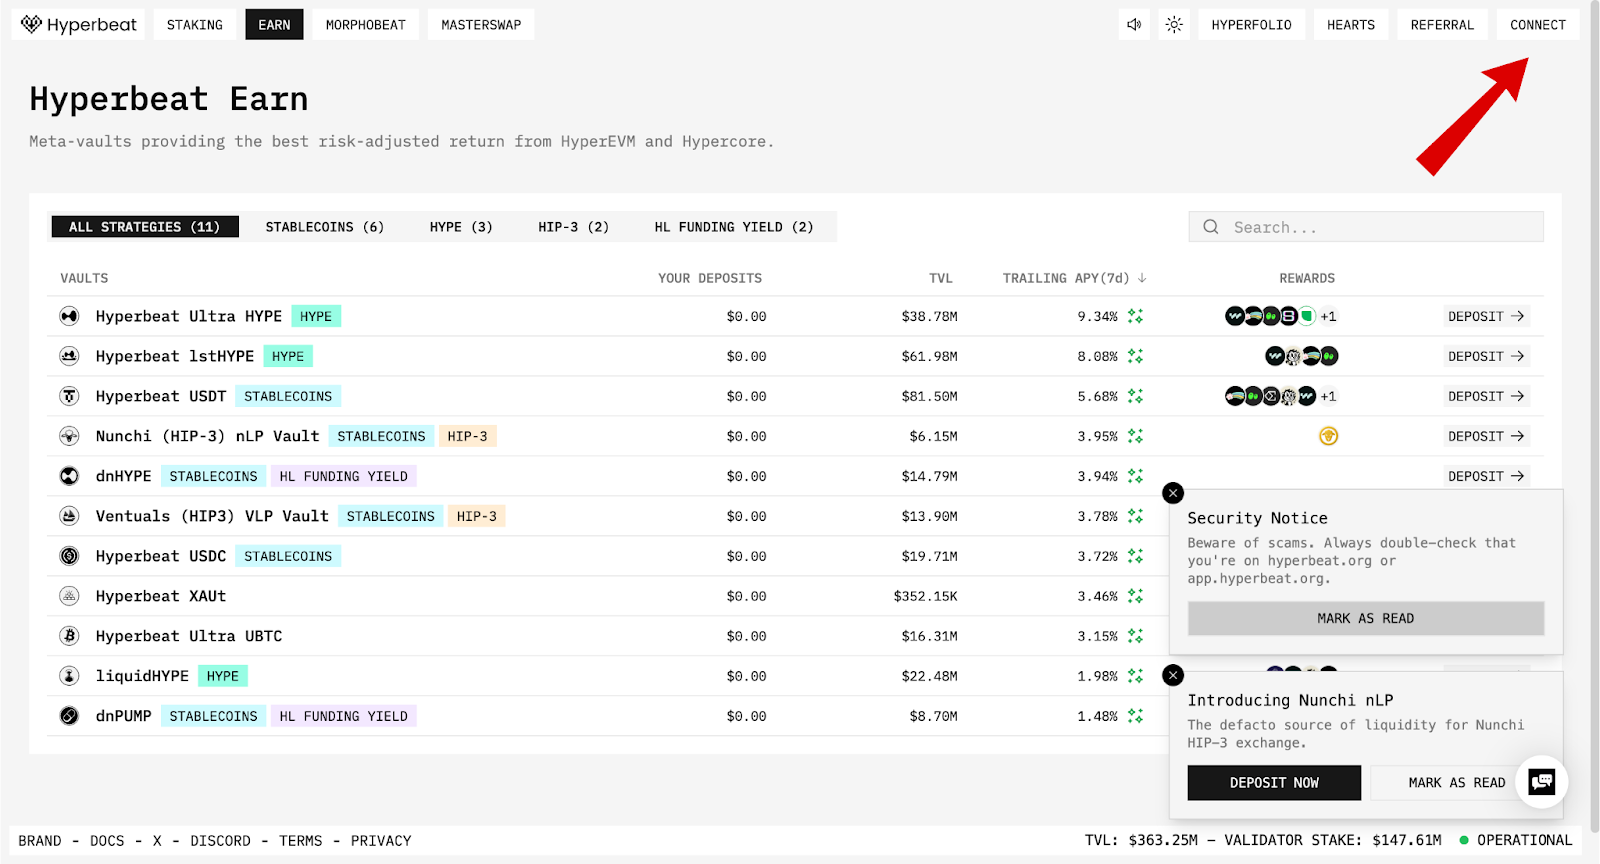Go to Morphobeat
Image resolution: width=1600 pixels, height=864 pixels.
tap(366, 25)
